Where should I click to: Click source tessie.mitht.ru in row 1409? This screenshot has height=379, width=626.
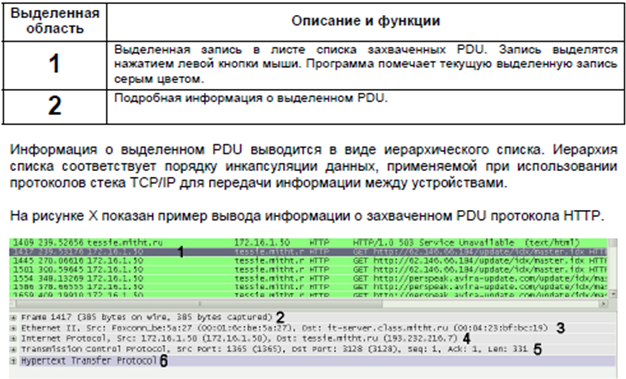[x=125, y=243]
